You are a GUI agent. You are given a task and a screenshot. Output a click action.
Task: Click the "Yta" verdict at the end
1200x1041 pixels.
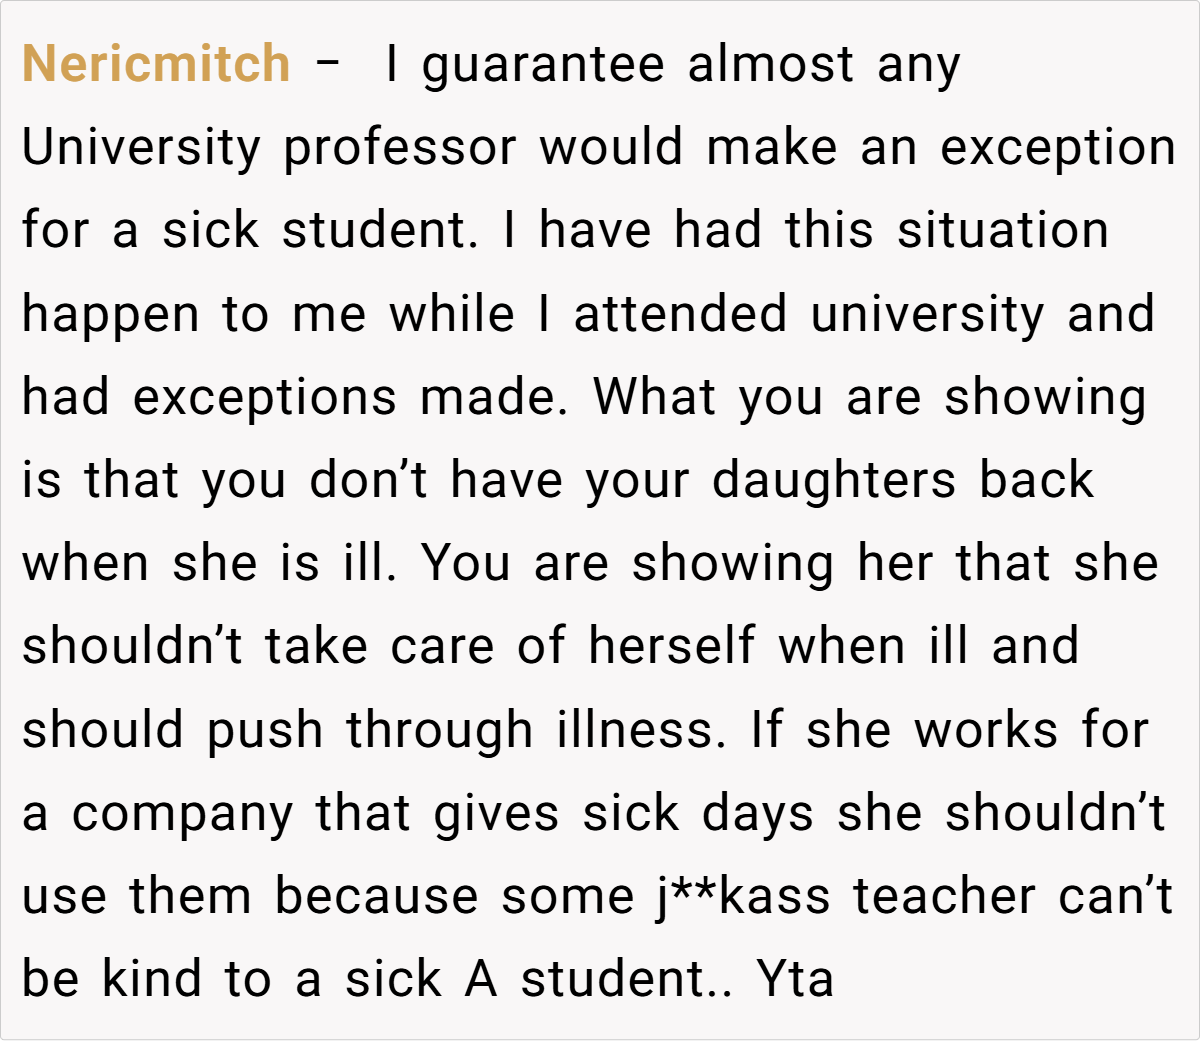pyautogui.click(x=795, y=979)
